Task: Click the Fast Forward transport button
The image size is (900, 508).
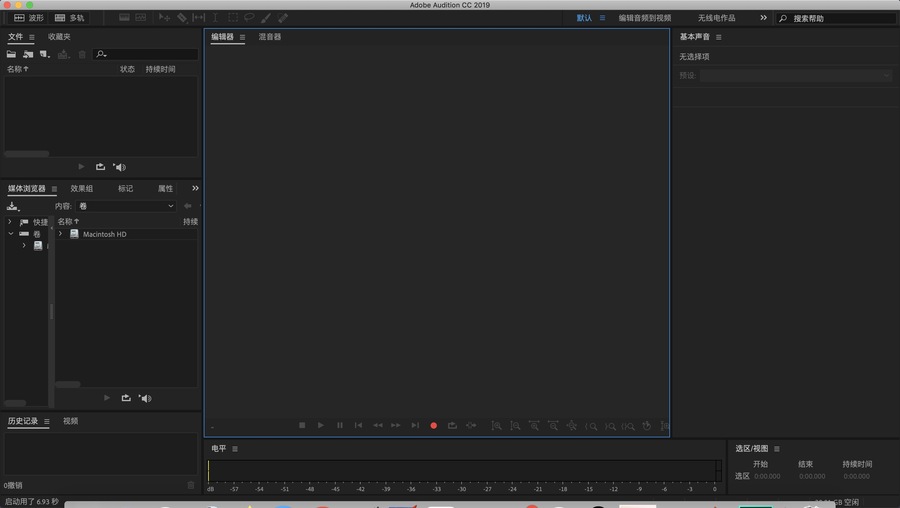Action: tap(396, 425)
